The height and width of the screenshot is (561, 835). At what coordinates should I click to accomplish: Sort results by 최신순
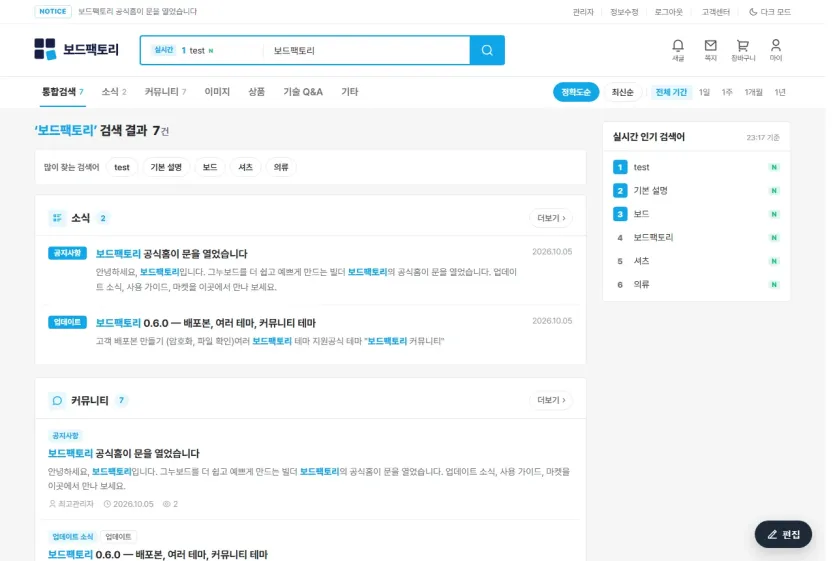click(x=622, y=92)
